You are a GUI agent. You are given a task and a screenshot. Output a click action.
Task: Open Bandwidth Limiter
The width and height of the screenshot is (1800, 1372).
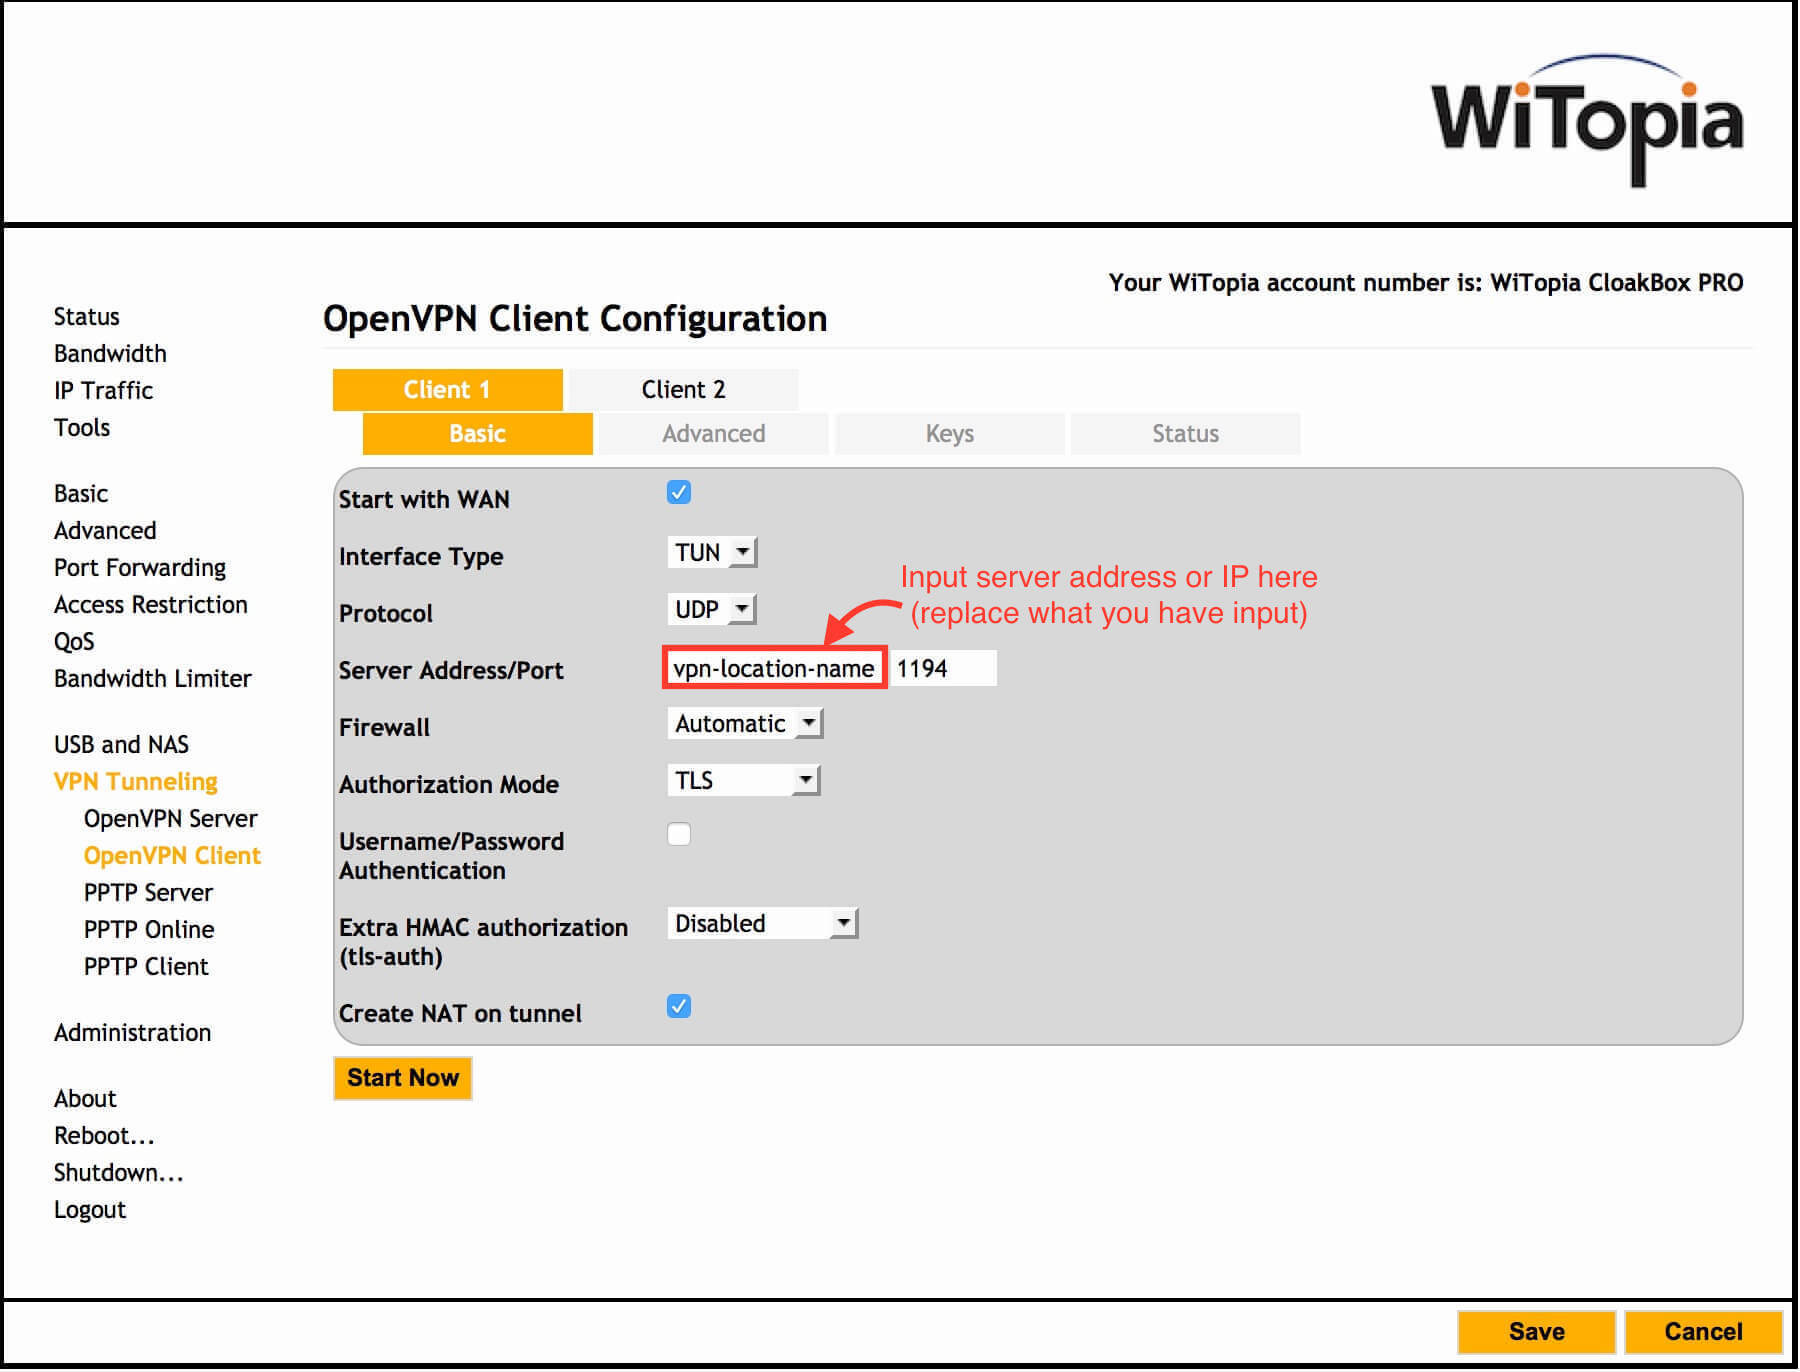tap(153, 679)
